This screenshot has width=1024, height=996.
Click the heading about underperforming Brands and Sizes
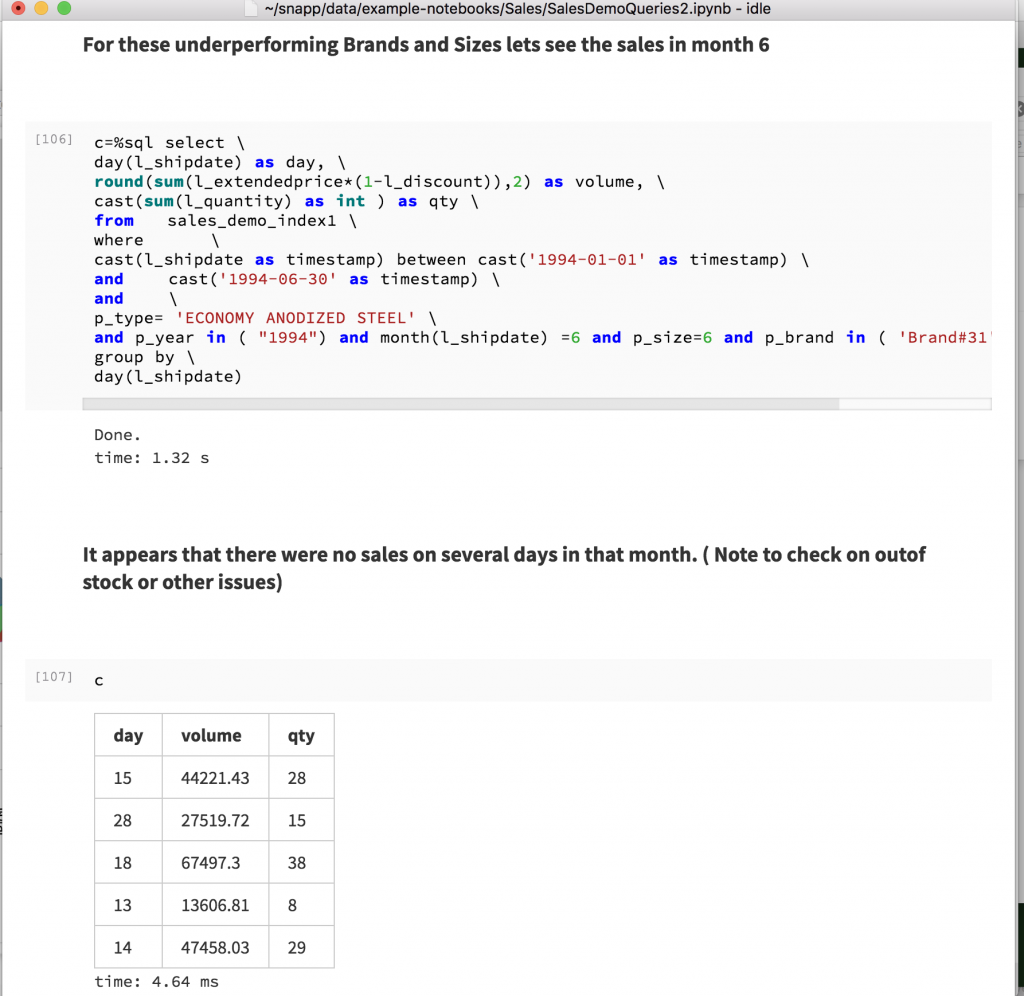pyautogui.click(x=425, y=44)
